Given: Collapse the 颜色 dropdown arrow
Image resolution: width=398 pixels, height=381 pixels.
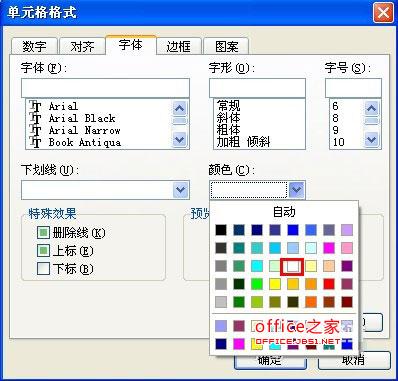Looking at the screenshot, I should pos(296,190).
